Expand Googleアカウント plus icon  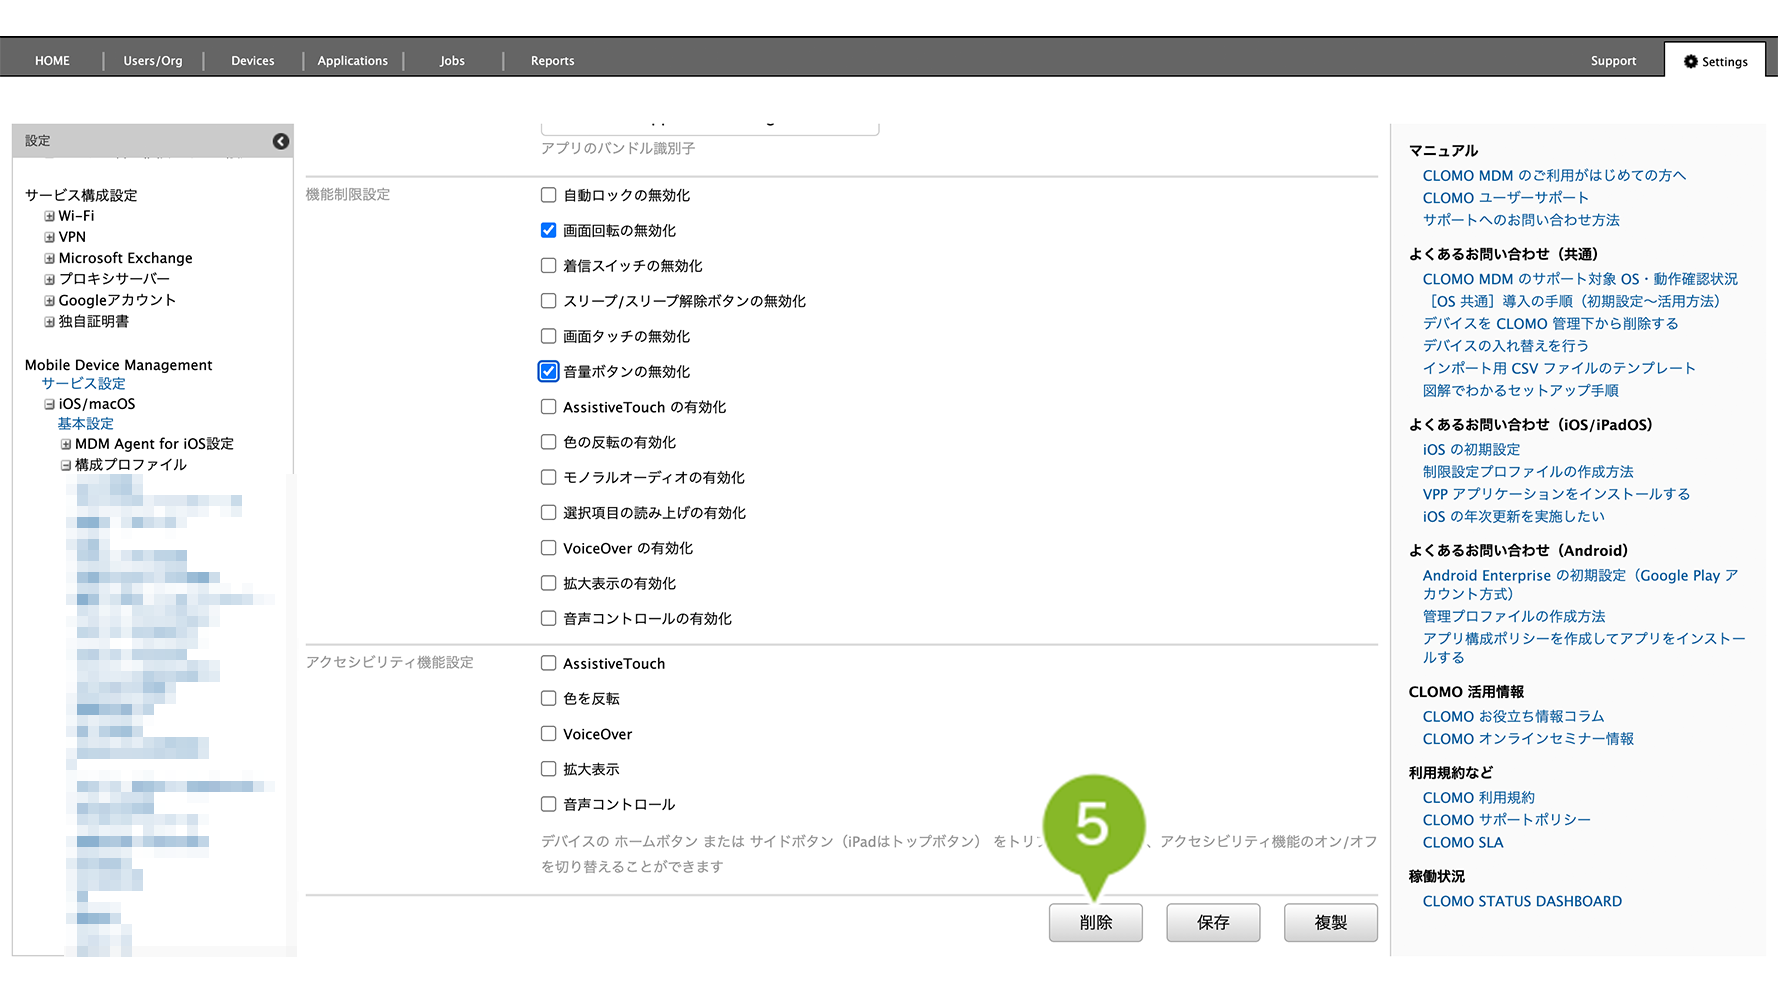click(49, 300)
